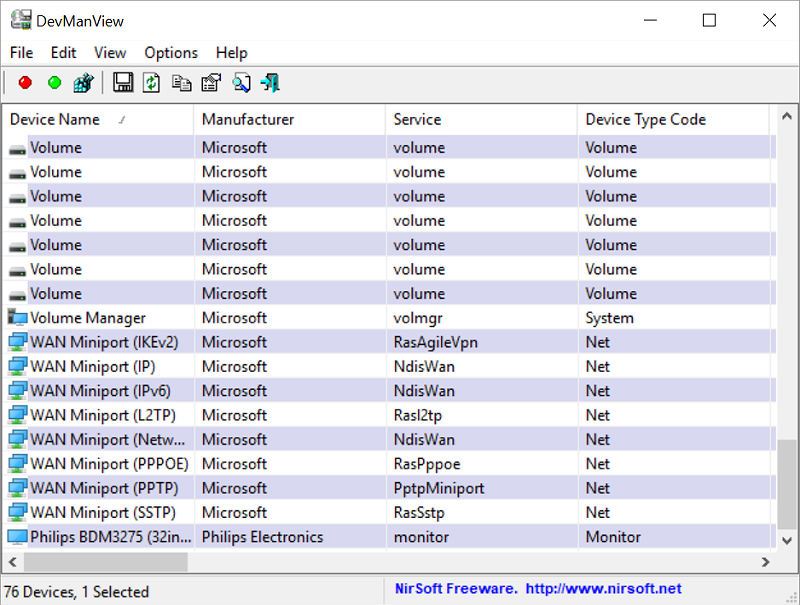Open the Edit menu
The width and height of the screenshot is (800, 605).
point(63,53)
